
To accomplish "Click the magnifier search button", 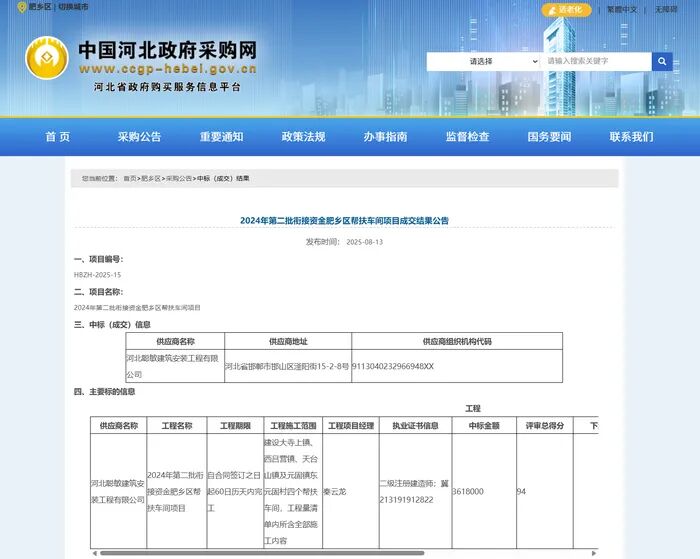I will coord(662,61).
